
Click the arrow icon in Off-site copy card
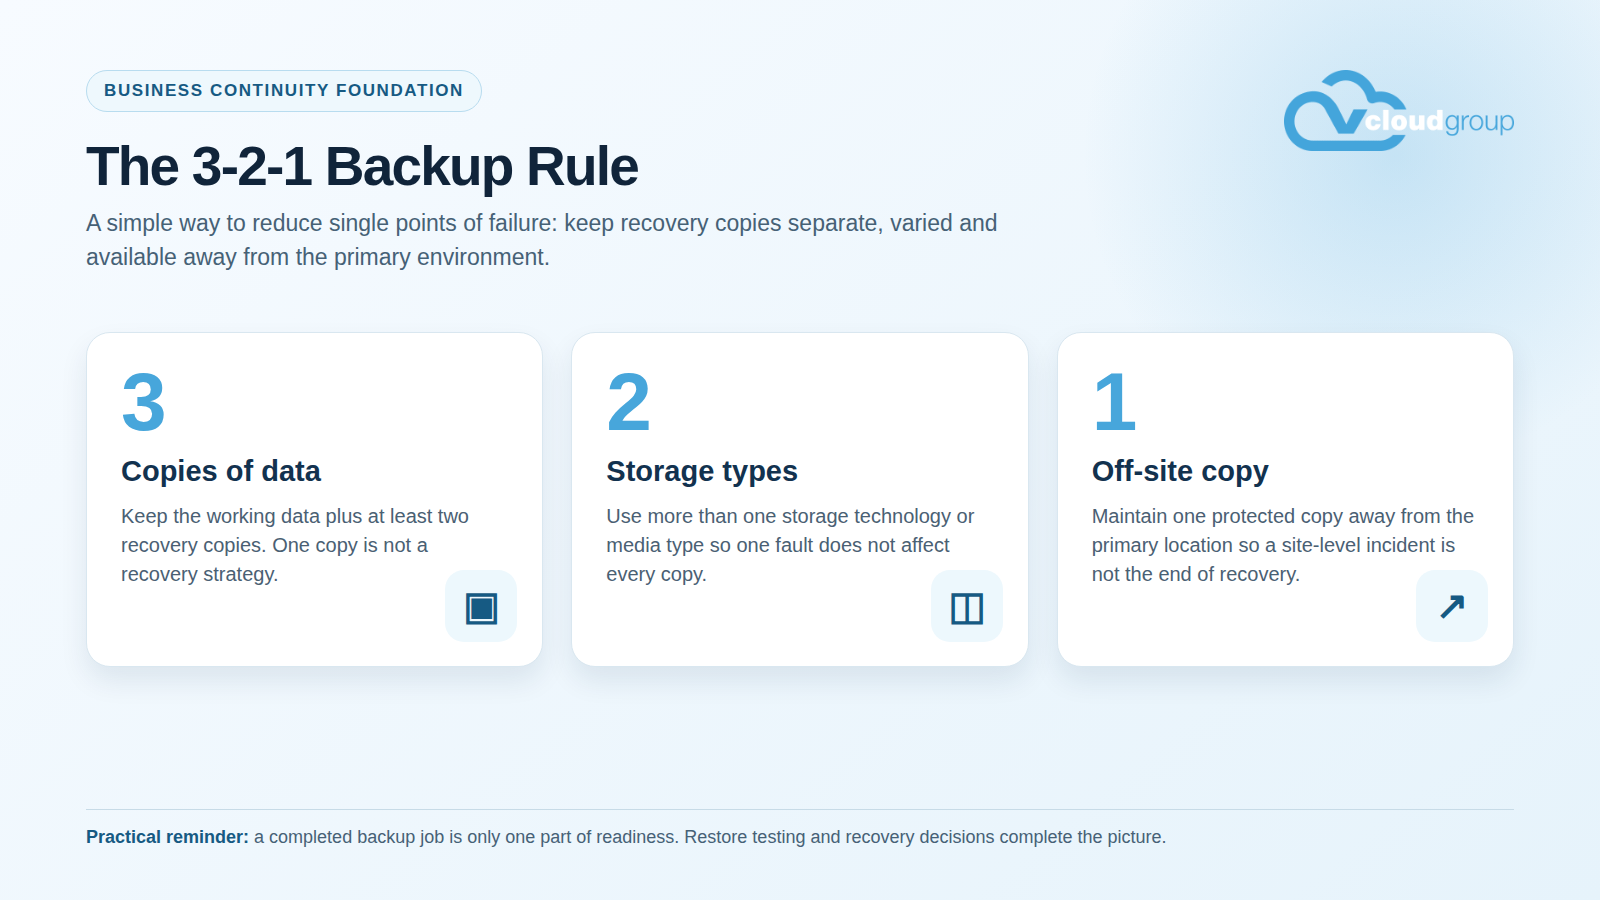[1452, 607]
